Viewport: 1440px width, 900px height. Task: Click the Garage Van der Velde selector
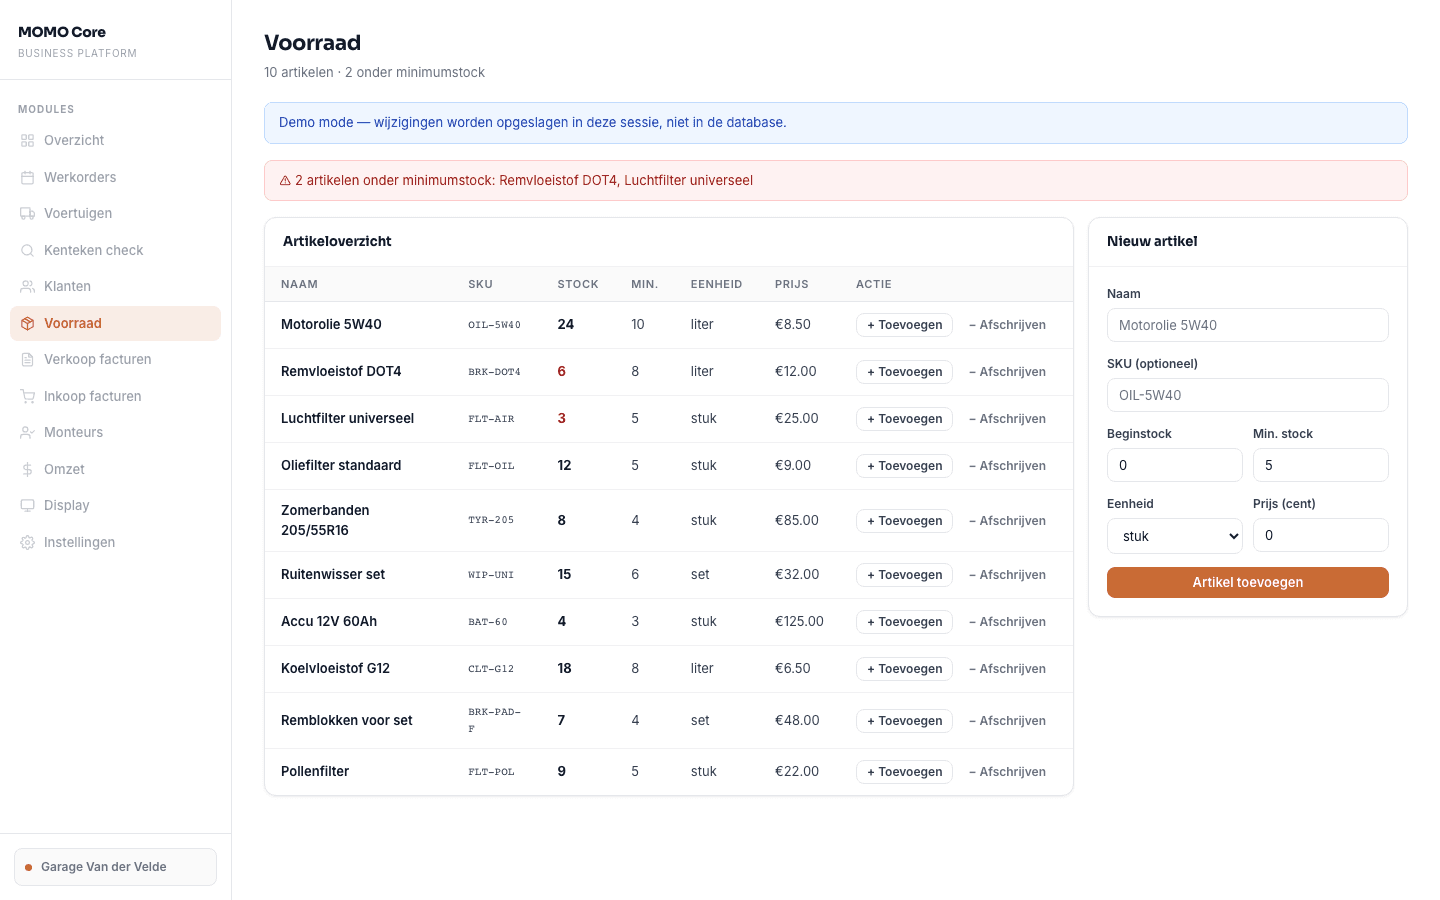115,867
